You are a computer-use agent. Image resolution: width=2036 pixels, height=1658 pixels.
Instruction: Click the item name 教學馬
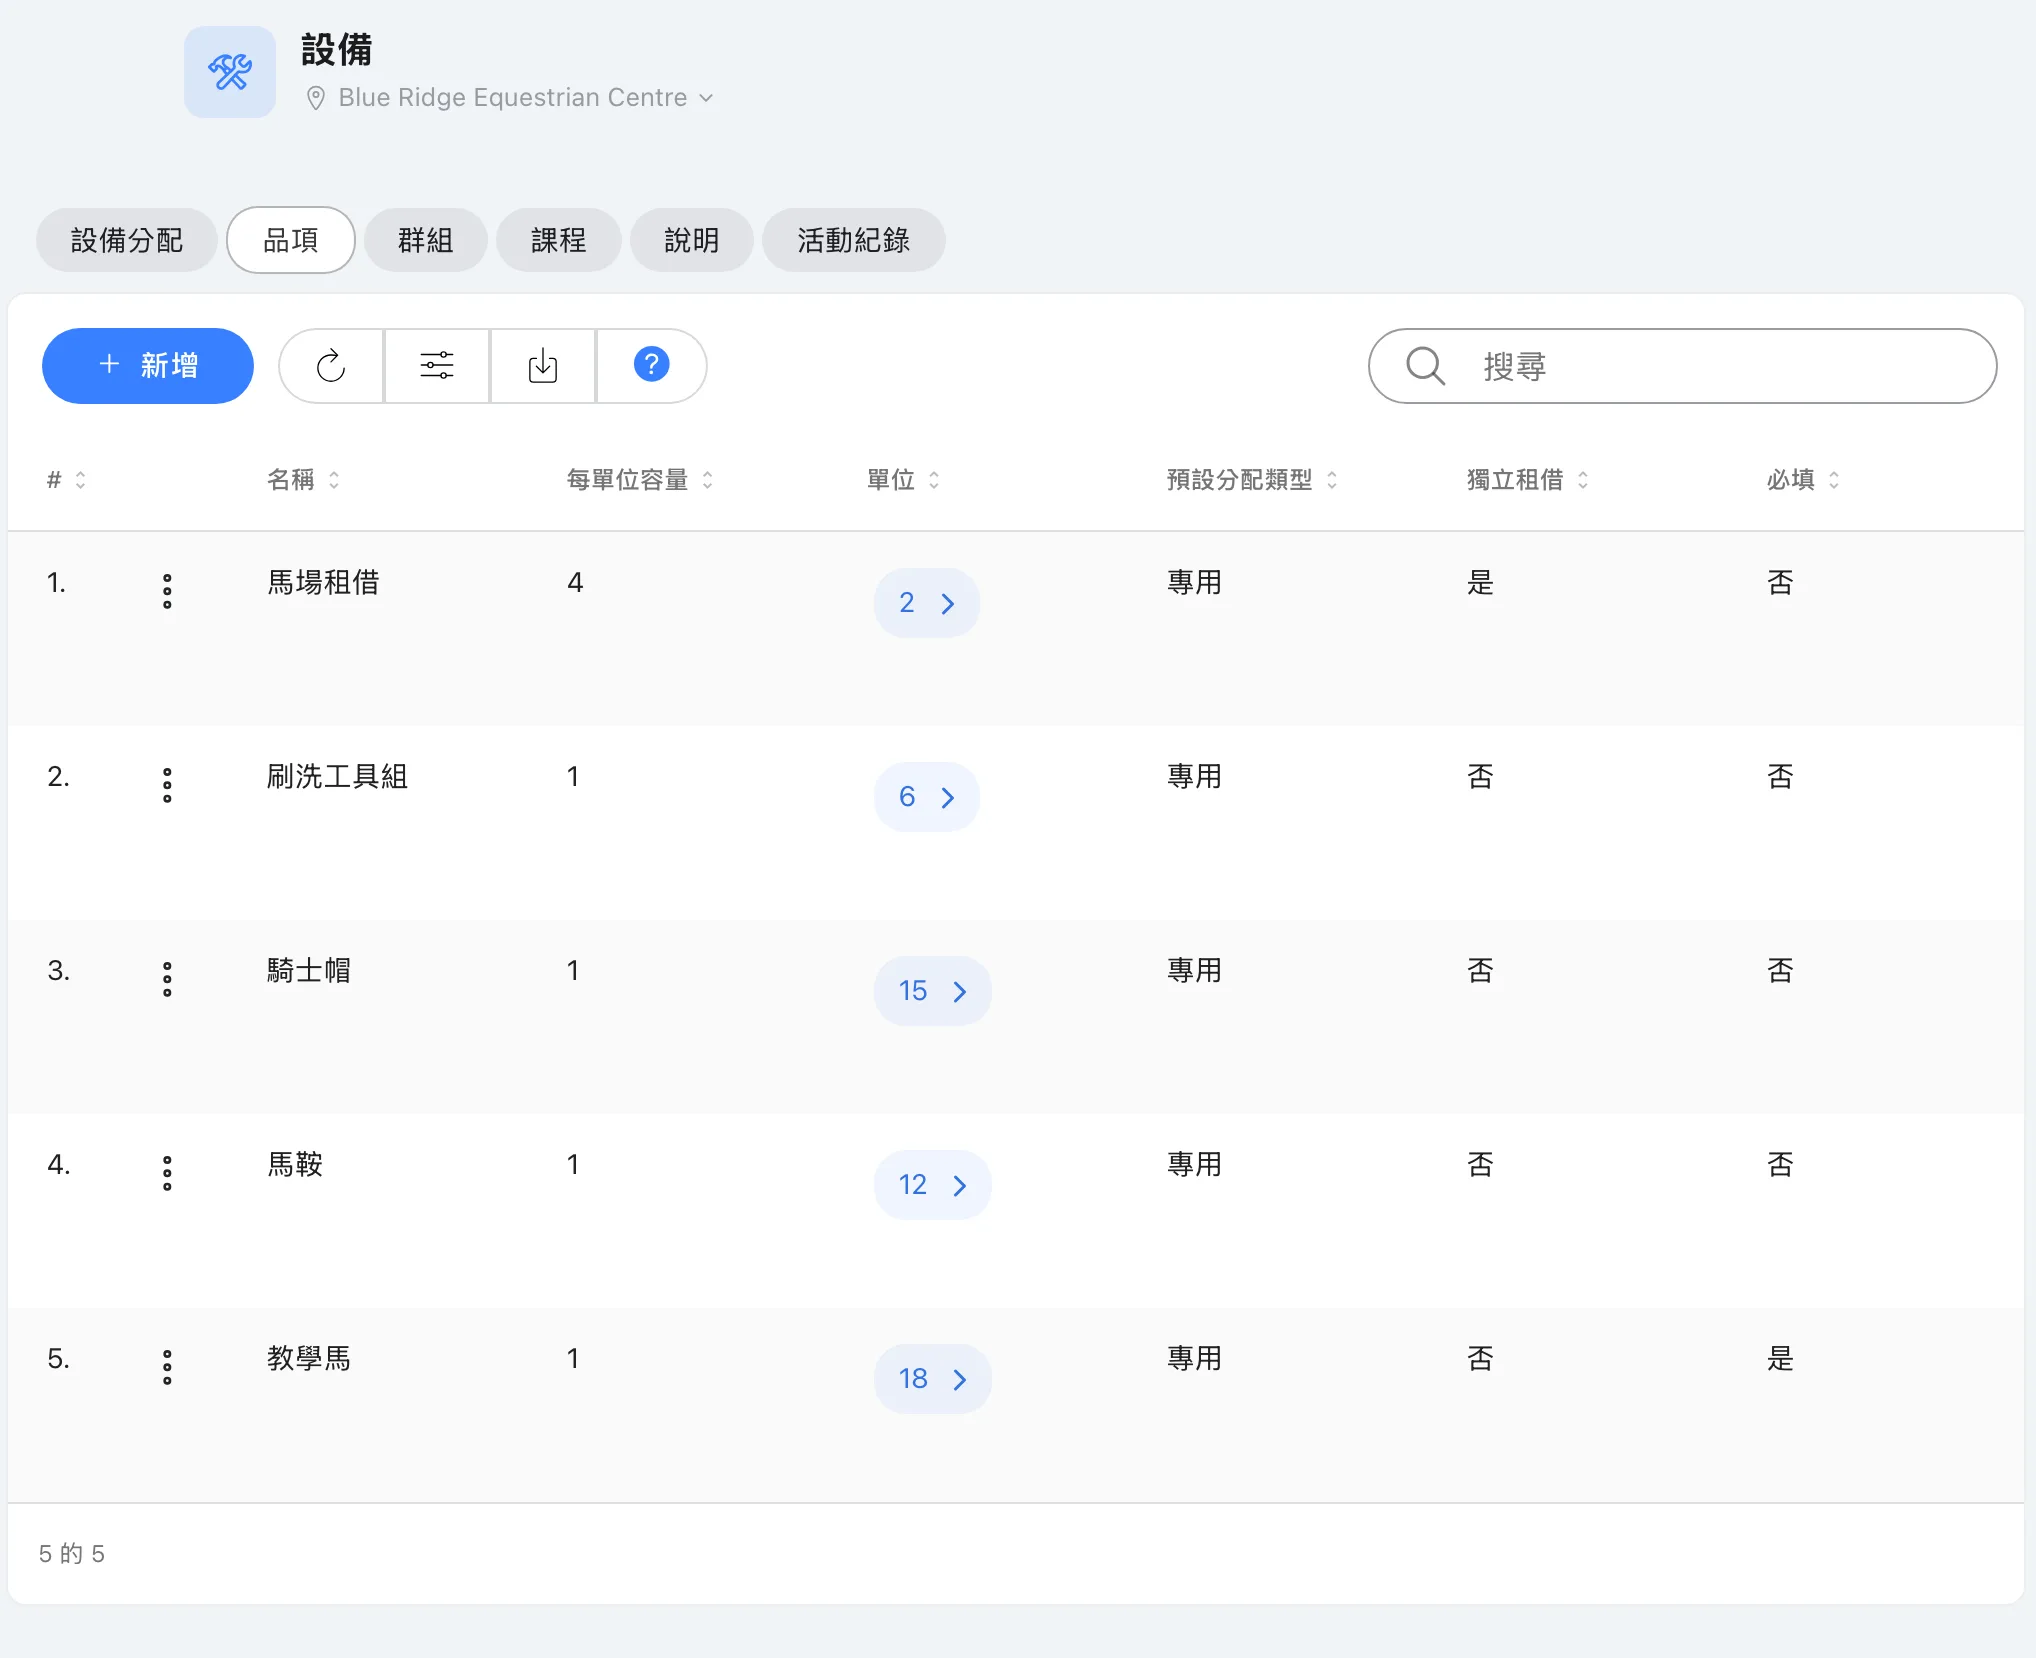coord(309,1358)
